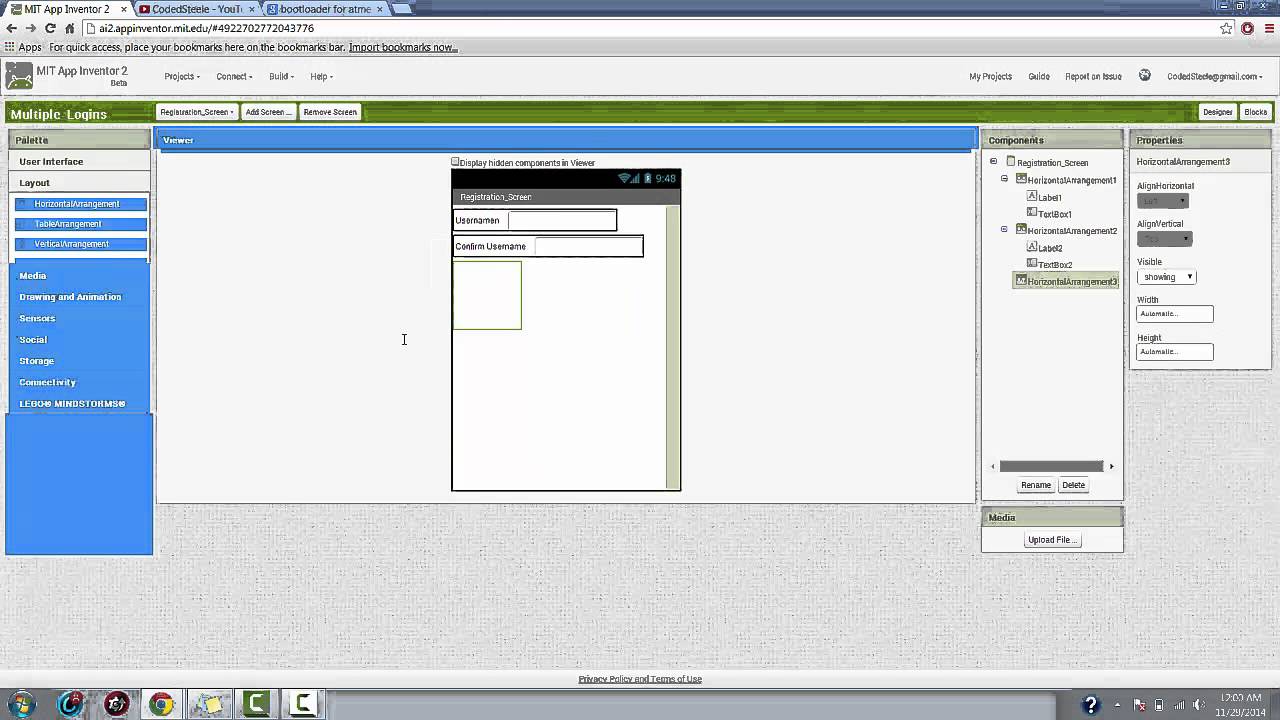The height and width of the screenshot is (720, 1280).
Task: Click the language globe icon in header
Action: [x=1145, y=76]
